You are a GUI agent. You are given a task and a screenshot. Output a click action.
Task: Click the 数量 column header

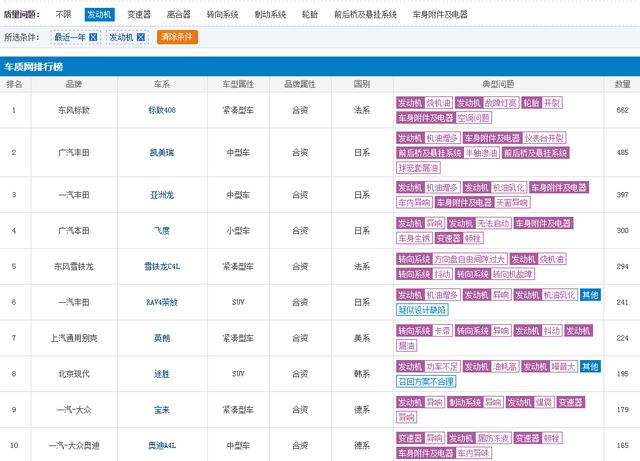pos(622,85)
